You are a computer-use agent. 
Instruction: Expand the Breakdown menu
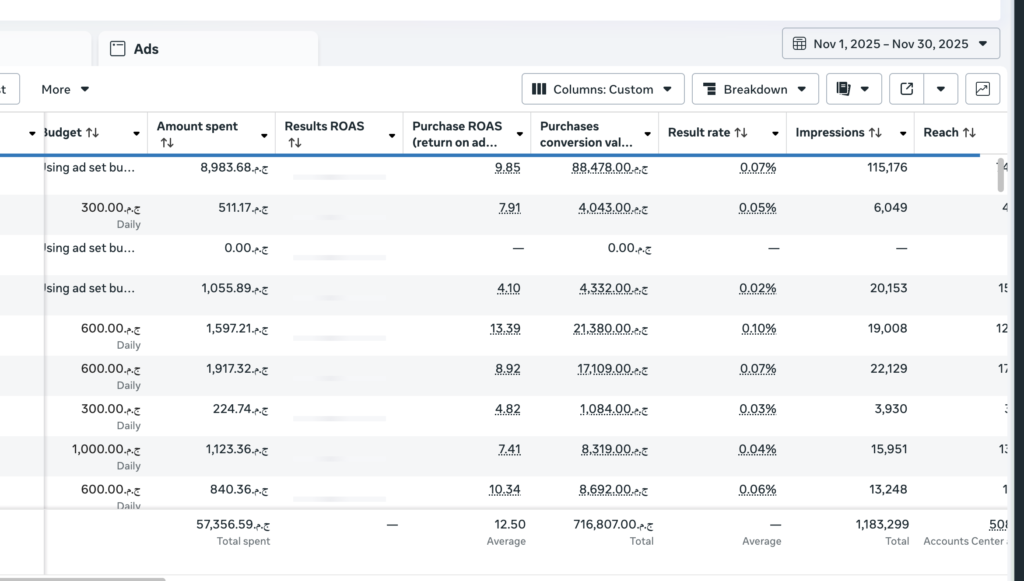click(755, 89)
